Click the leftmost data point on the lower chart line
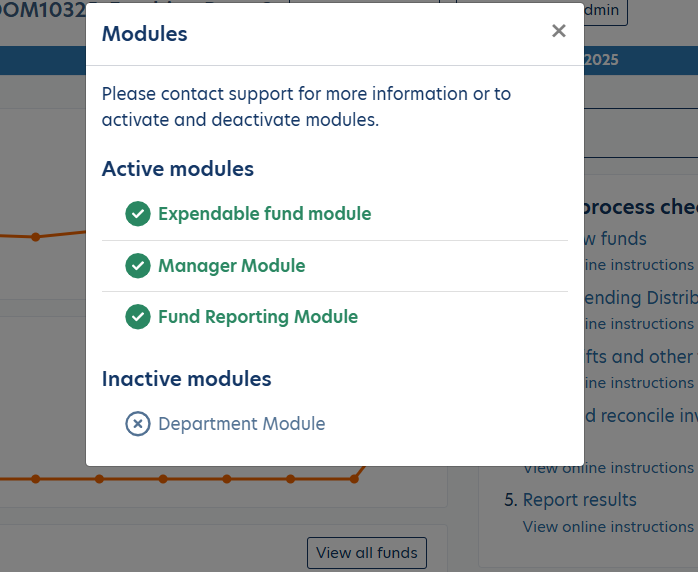698x572 pixels. (x=35, y=479)
